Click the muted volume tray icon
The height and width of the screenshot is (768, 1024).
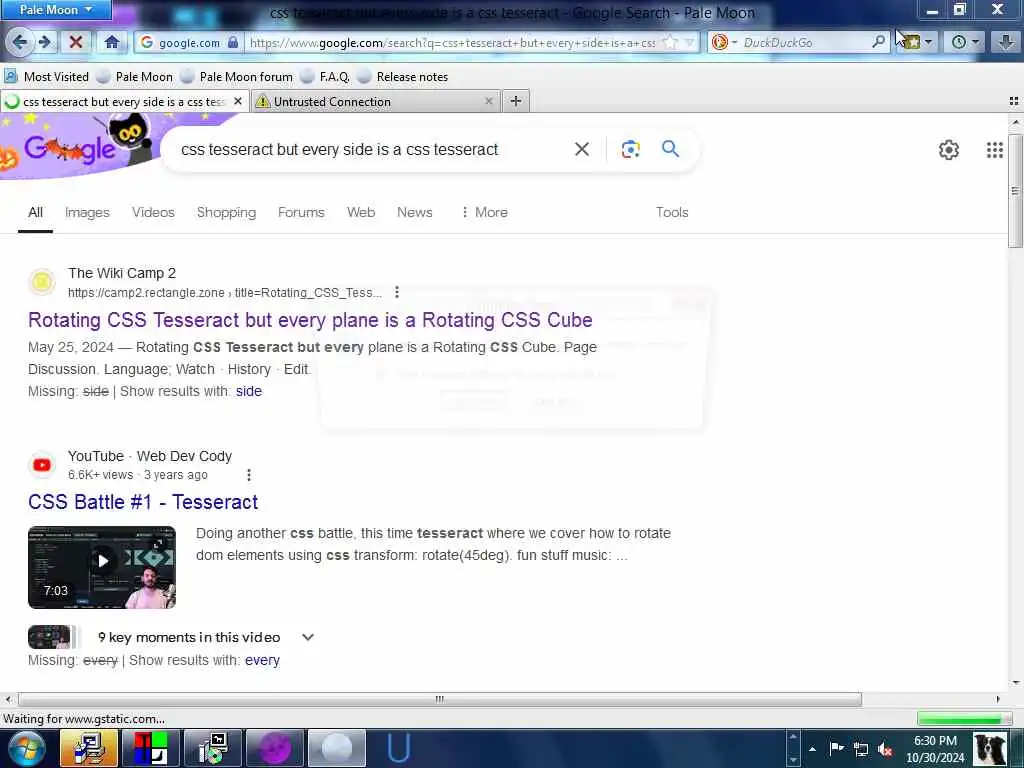coord(886,749)
